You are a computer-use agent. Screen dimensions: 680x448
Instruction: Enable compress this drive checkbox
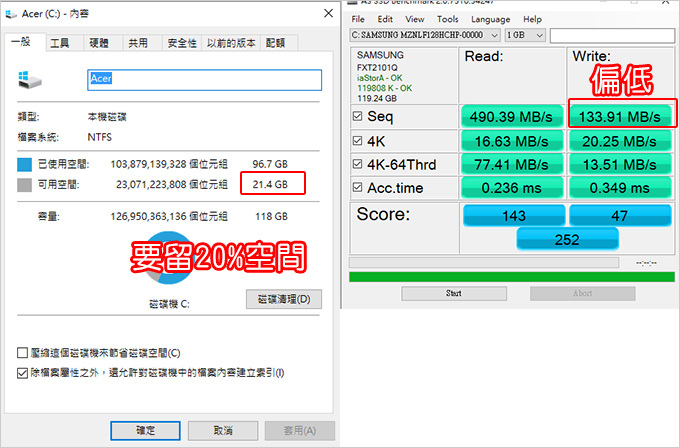point(22,353)
